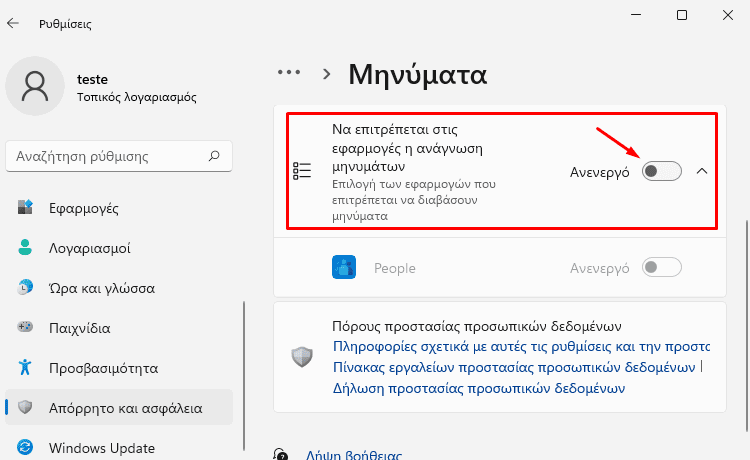Click the Λήψη βοήθειας link

(x=354, y=454)
